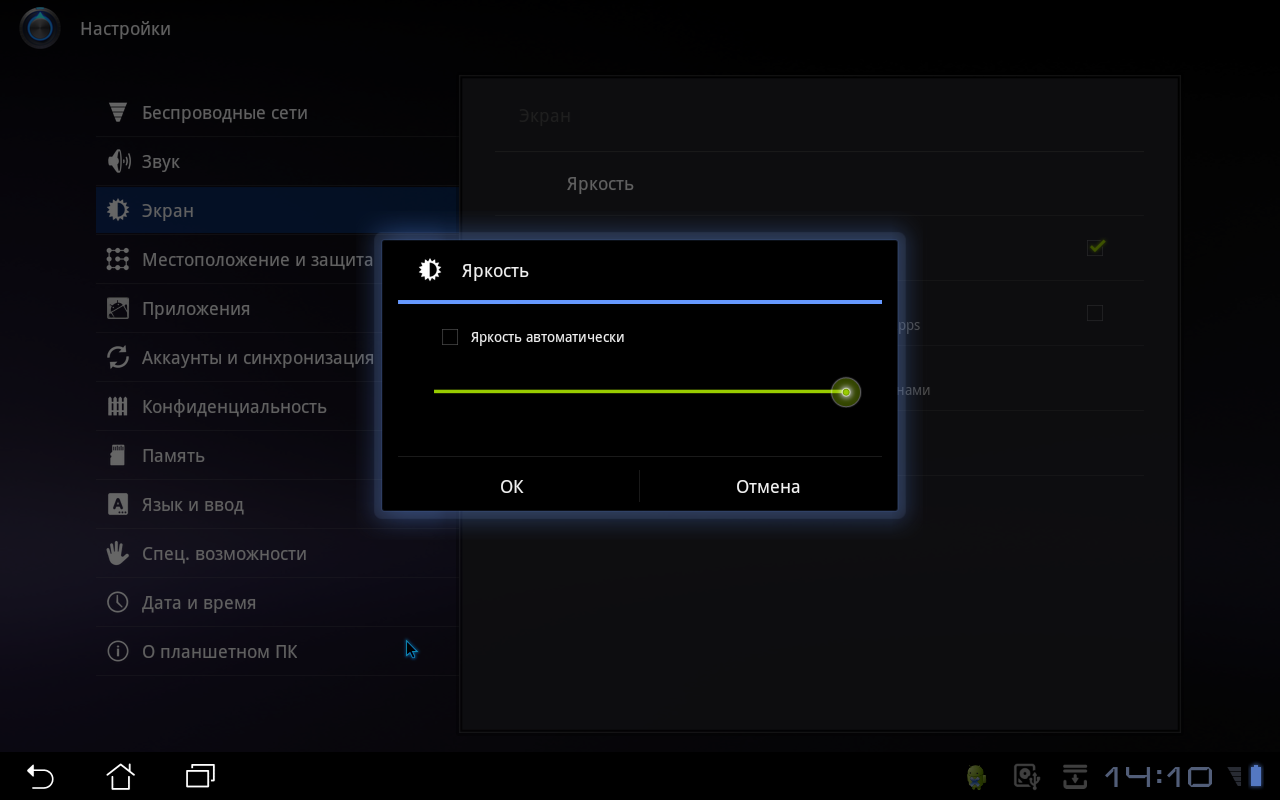Image resolution: width=1280 pixels, height=800 pixels.
Task: Click the brightness slider handle
Action: coord(846,392)
